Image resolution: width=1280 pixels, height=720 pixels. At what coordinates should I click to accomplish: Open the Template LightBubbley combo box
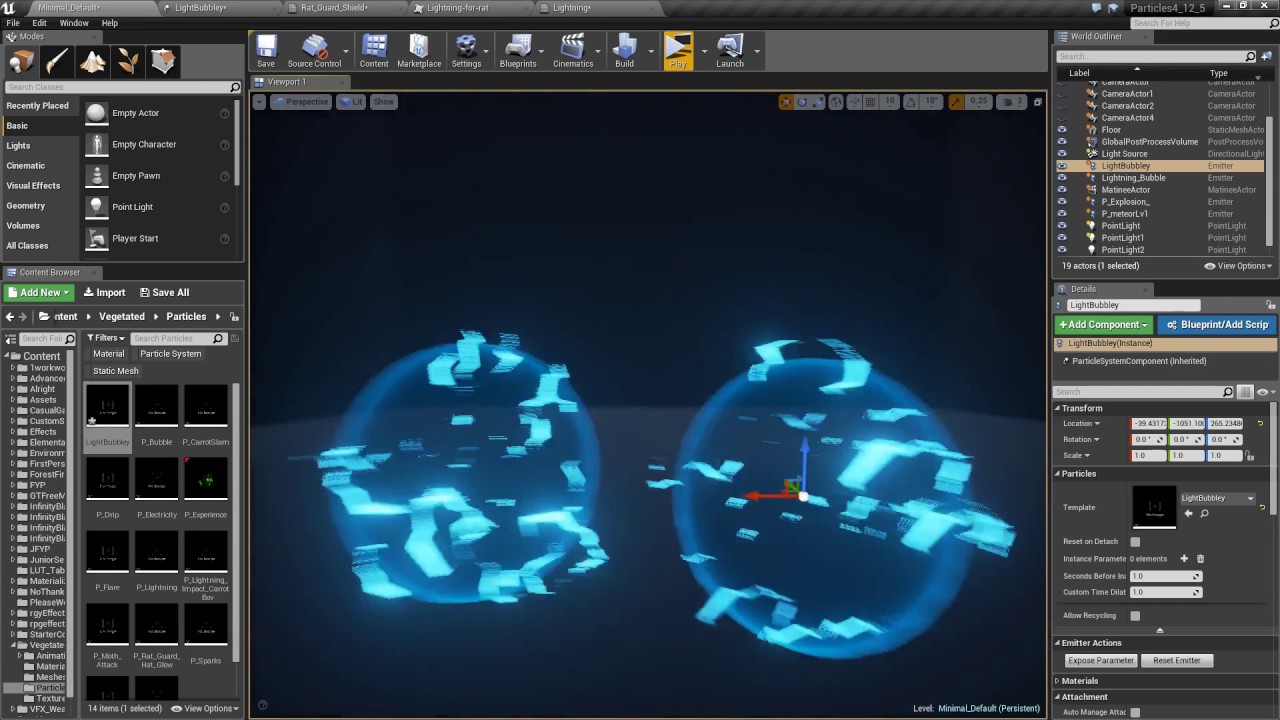pyautogui.click(x=1217, y=498)
